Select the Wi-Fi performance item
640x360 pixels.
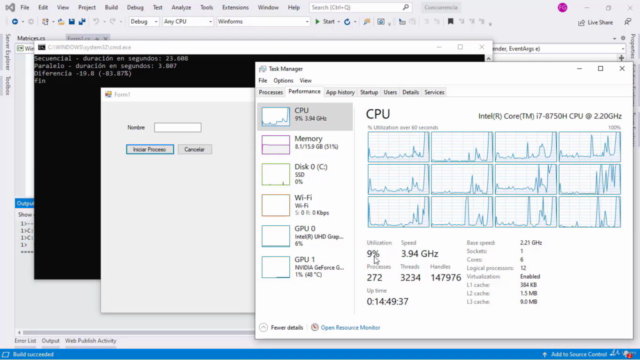pos(305,205)
